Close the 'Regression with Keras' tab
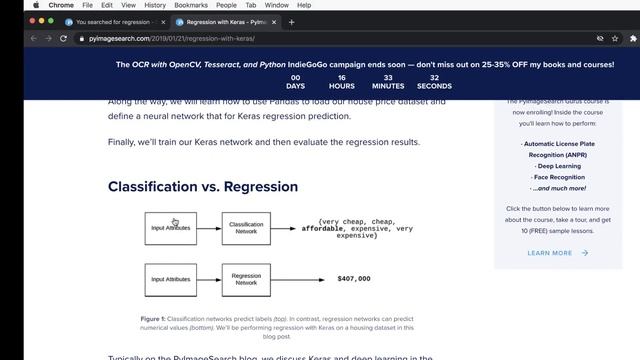Viewport: 640px width, 360px height. [274, 22]
